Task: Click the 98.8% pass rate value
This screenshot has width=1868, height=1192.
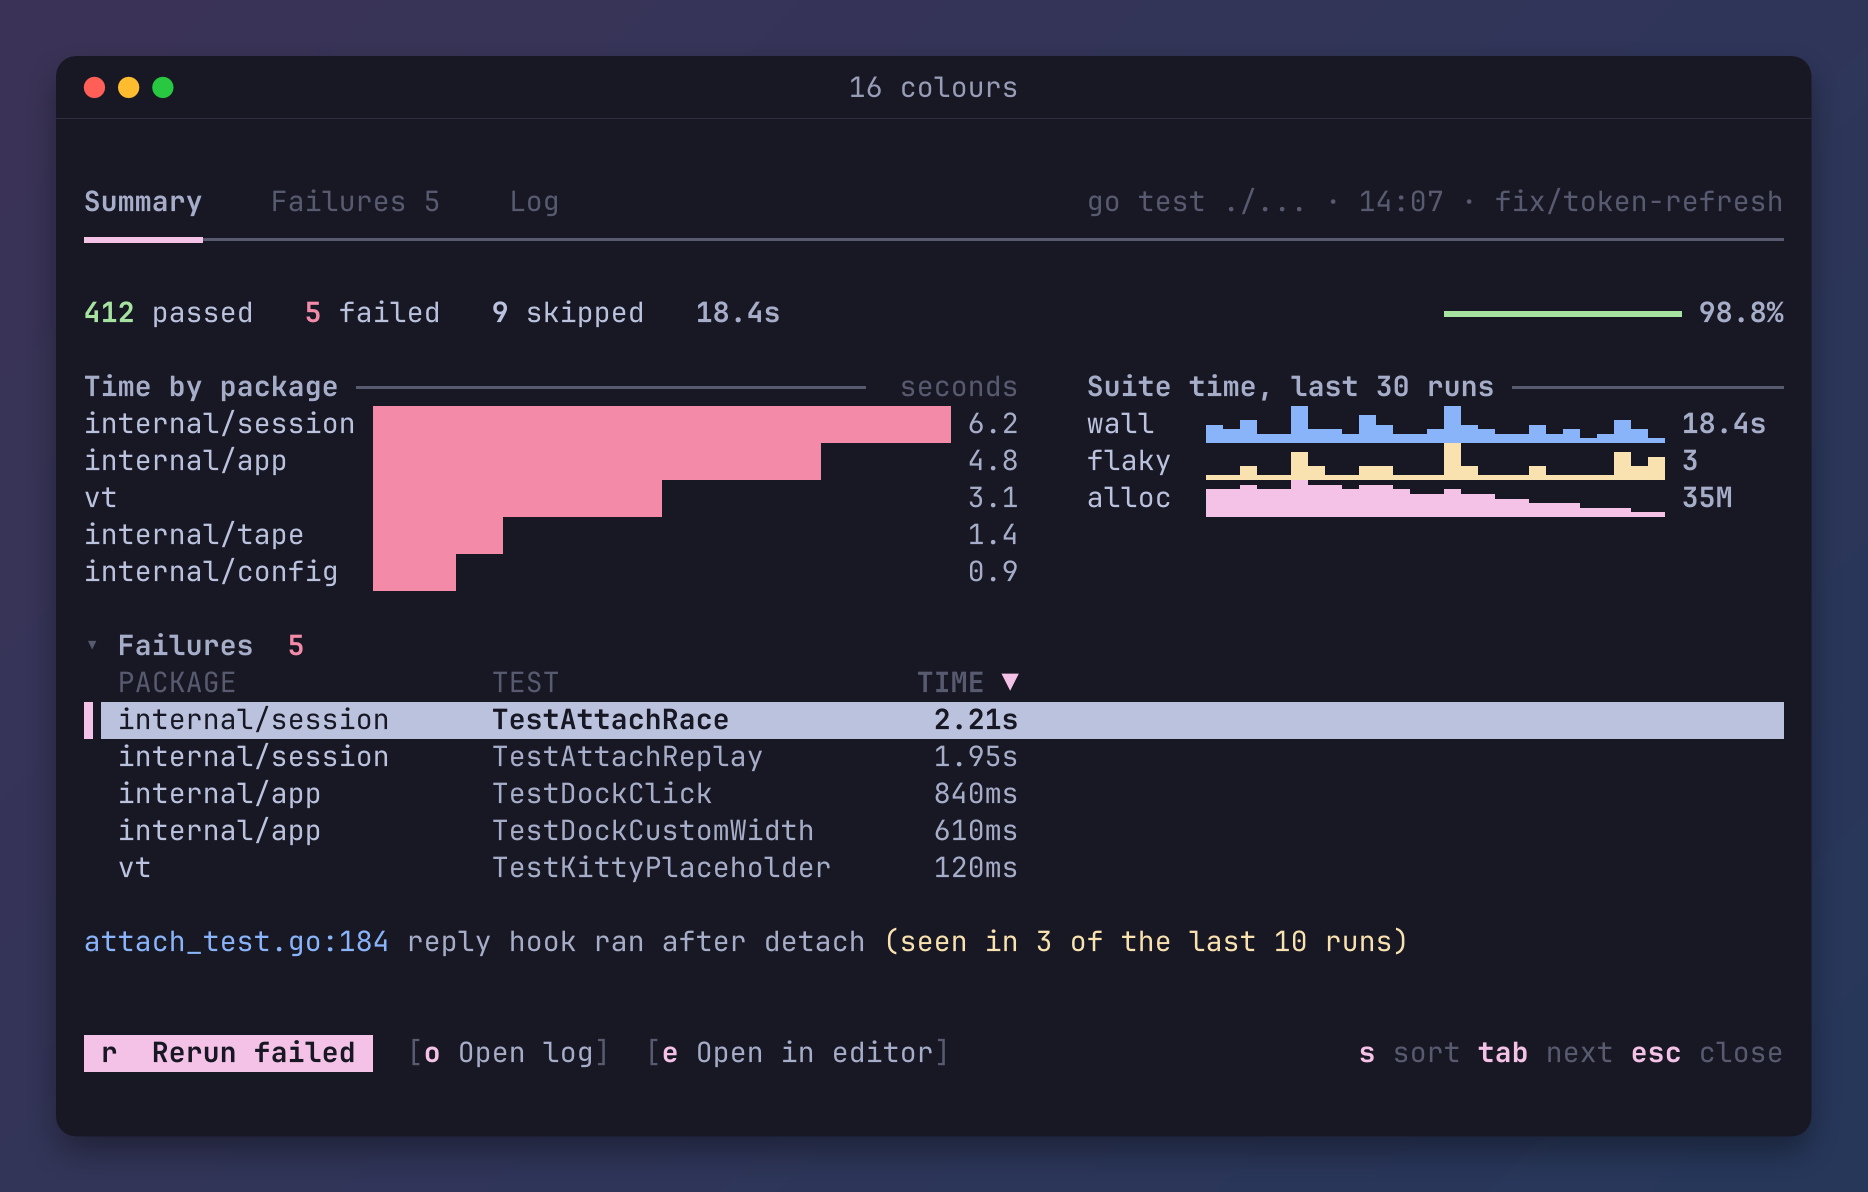Action: pos(1741,313)
